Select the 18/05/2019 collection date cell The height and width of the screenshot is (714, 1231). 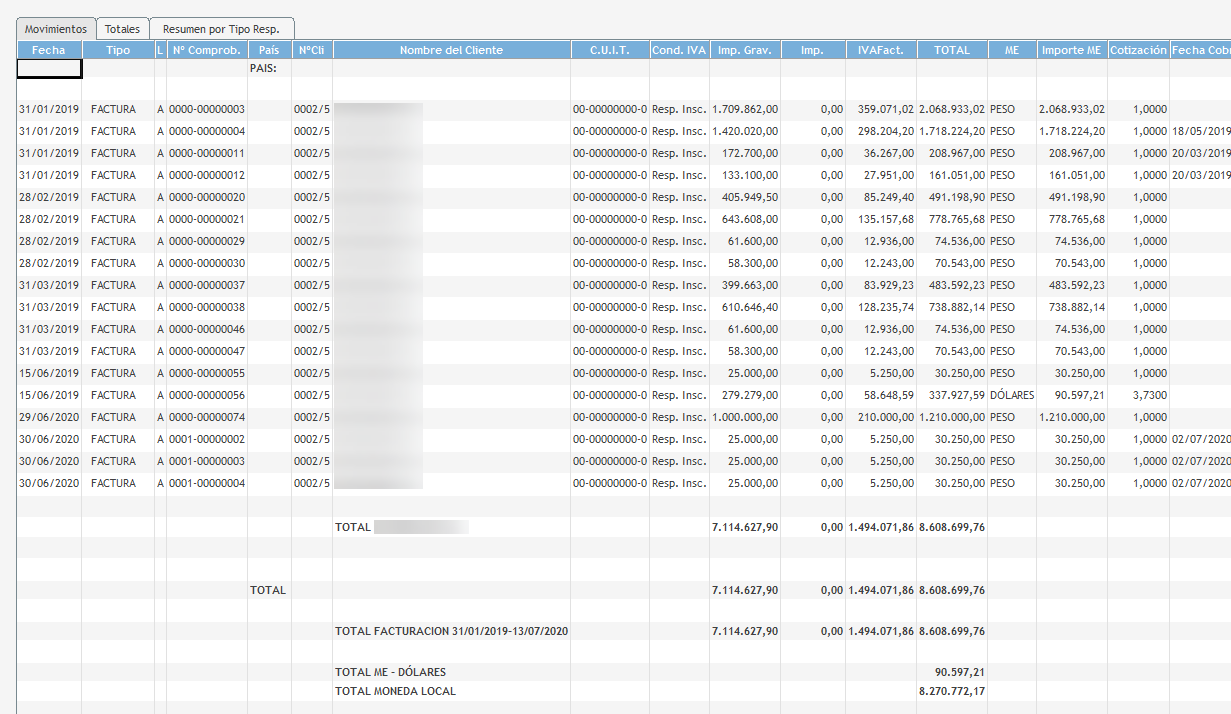point(1200,131)
